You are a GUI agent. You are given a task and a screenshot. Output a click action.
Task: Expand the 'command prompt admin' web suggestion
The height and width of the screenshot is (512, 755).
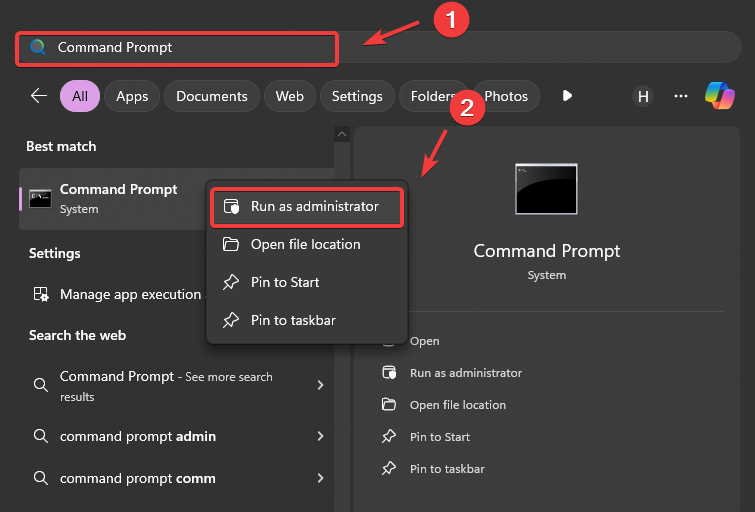(x=320, y=436)
